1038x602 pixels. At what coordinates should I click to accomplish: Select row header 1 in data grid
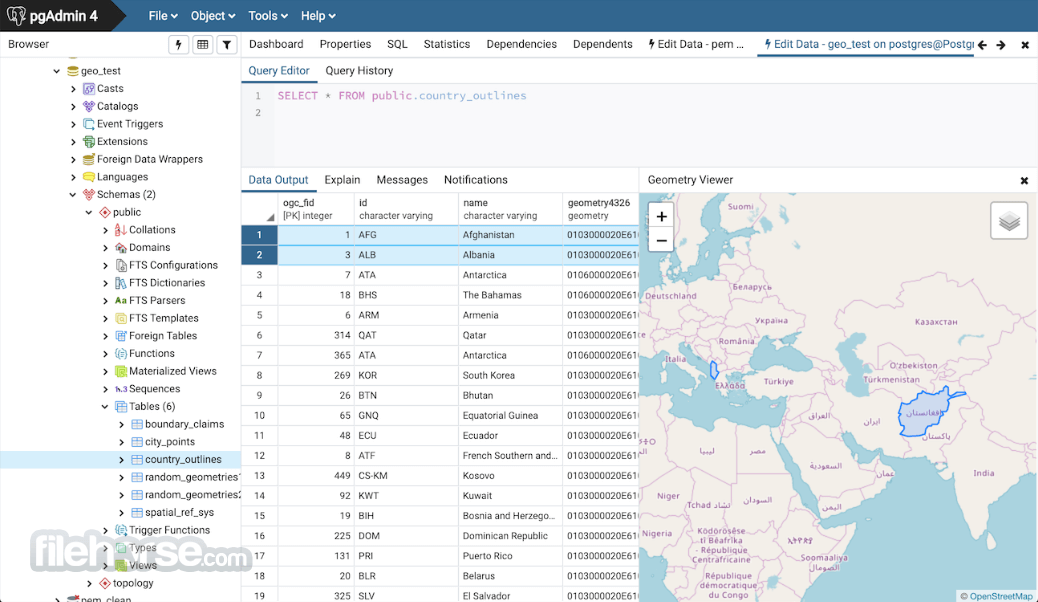260,235
